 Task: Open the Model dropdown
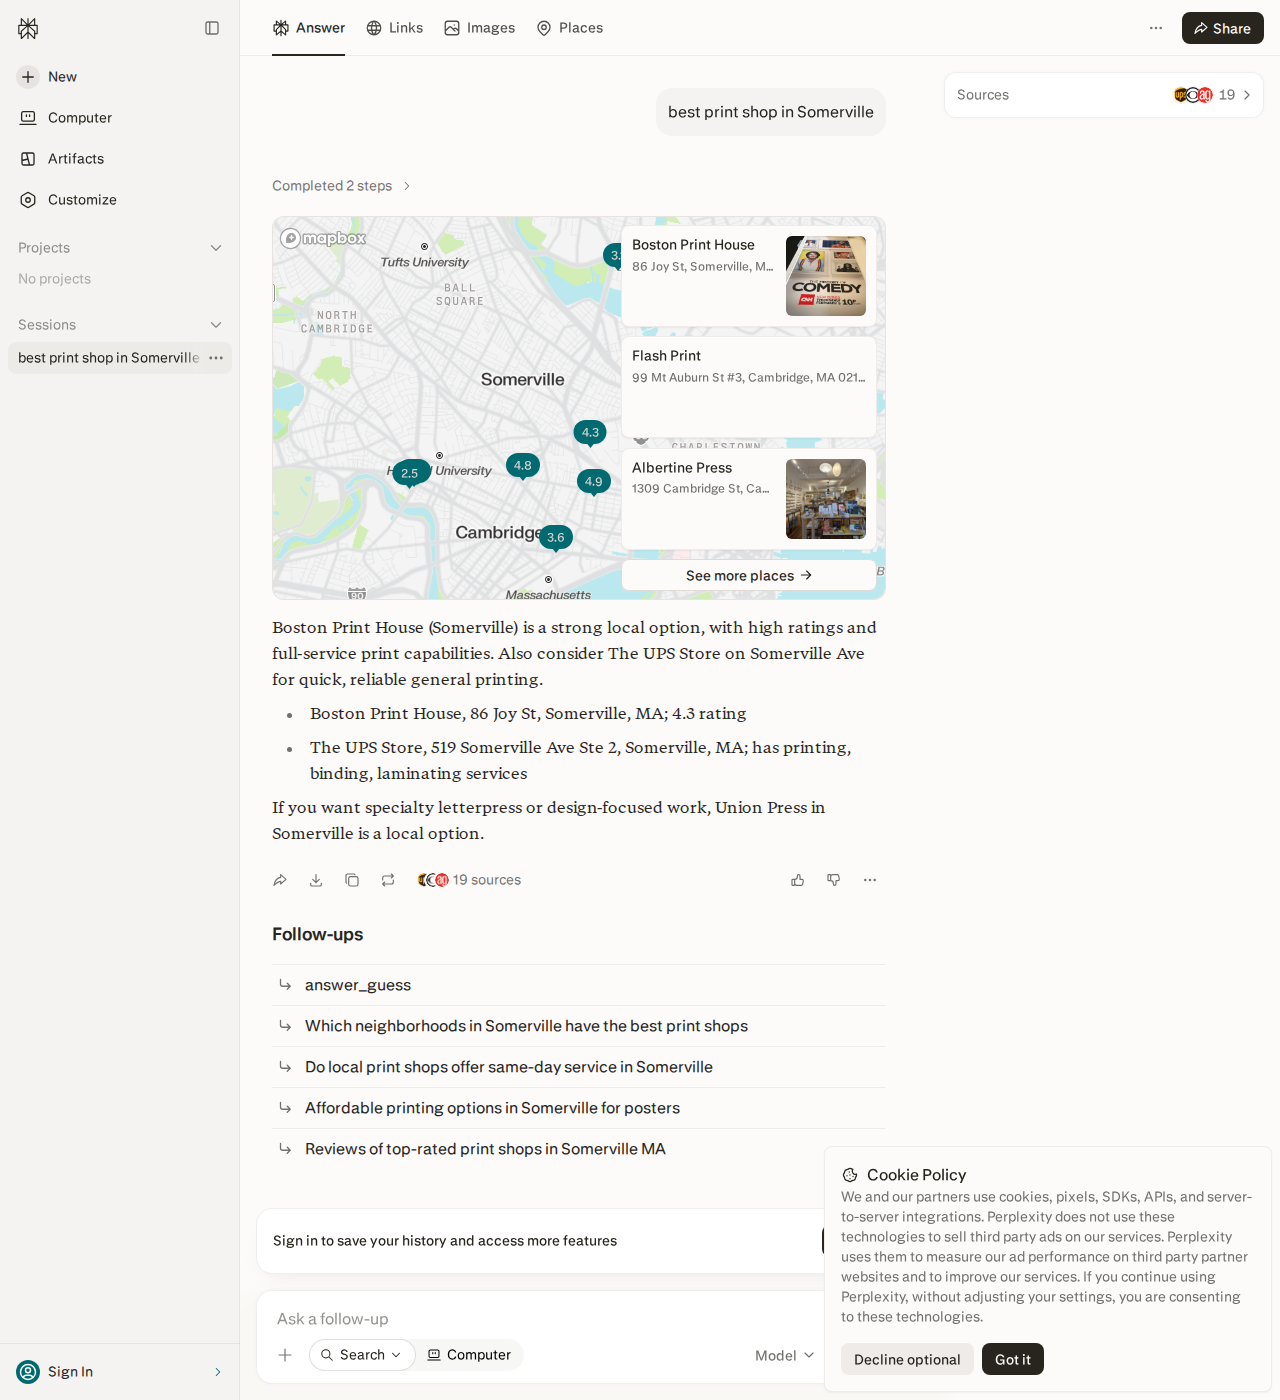coord(784,1355)
